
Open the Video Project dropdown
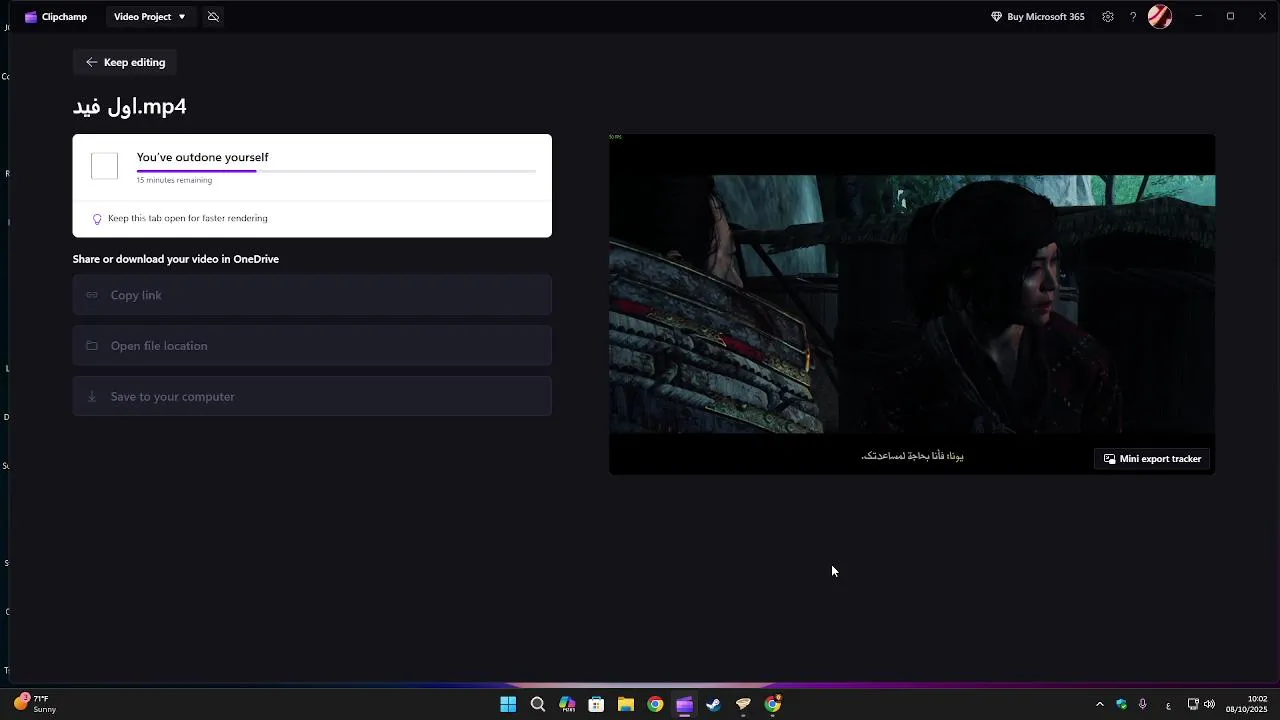(x=149, y=17)
